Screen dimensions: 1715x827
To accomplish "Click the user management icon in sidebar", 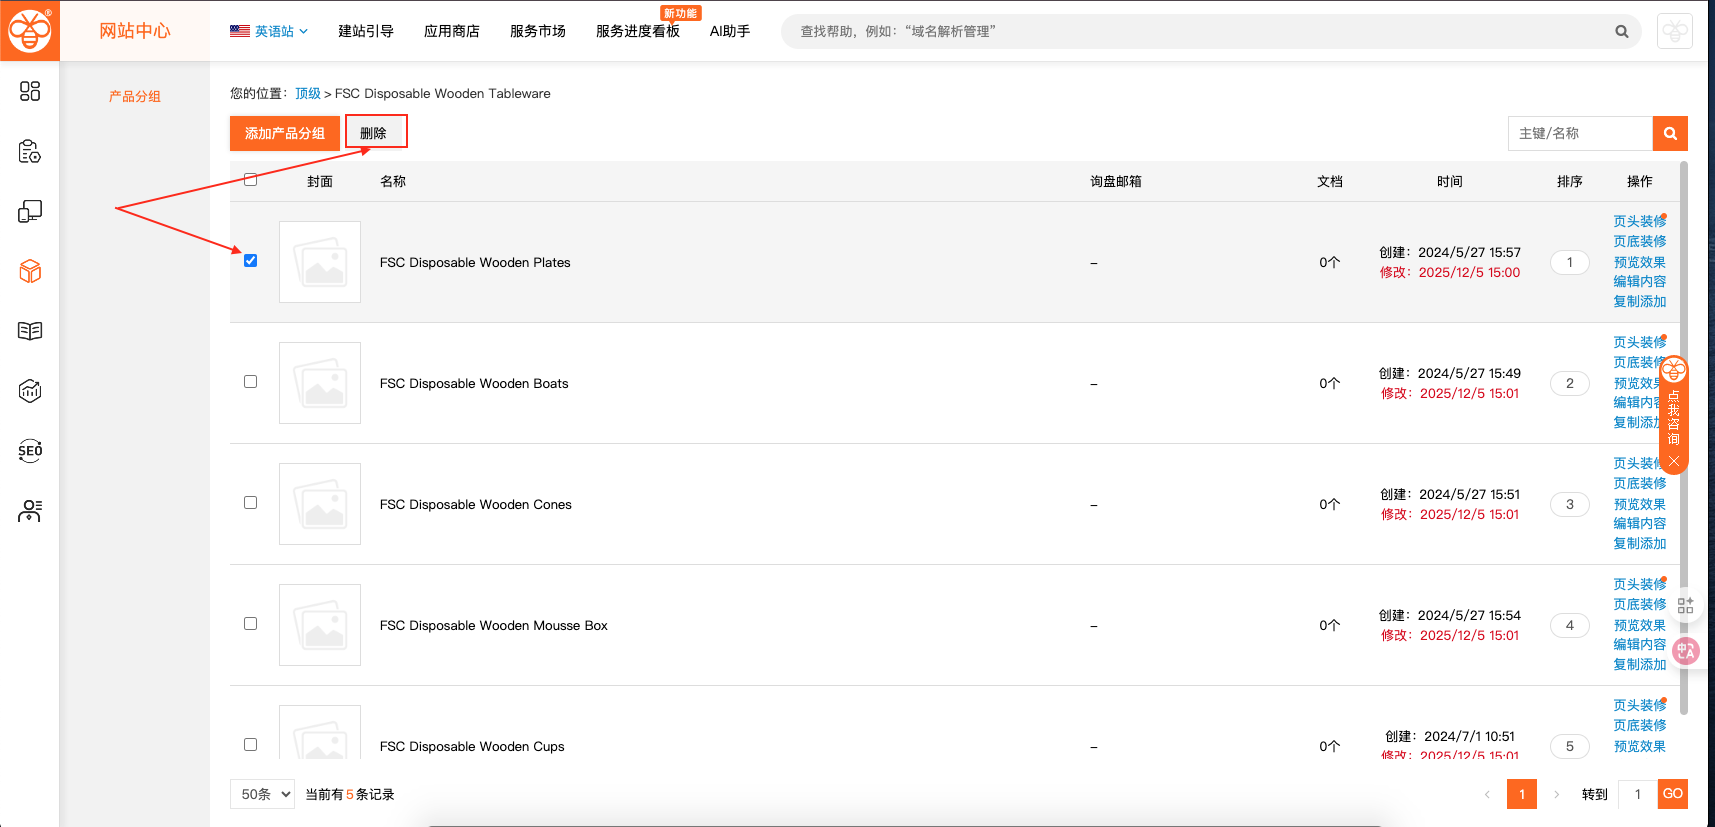I will [30, 511].
